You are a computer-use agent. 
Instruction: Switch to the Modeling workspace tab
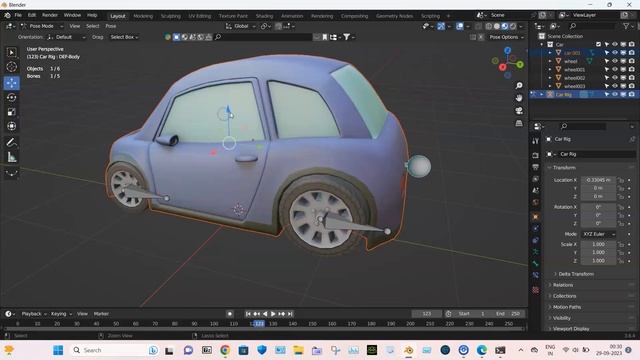pos(143,16)
